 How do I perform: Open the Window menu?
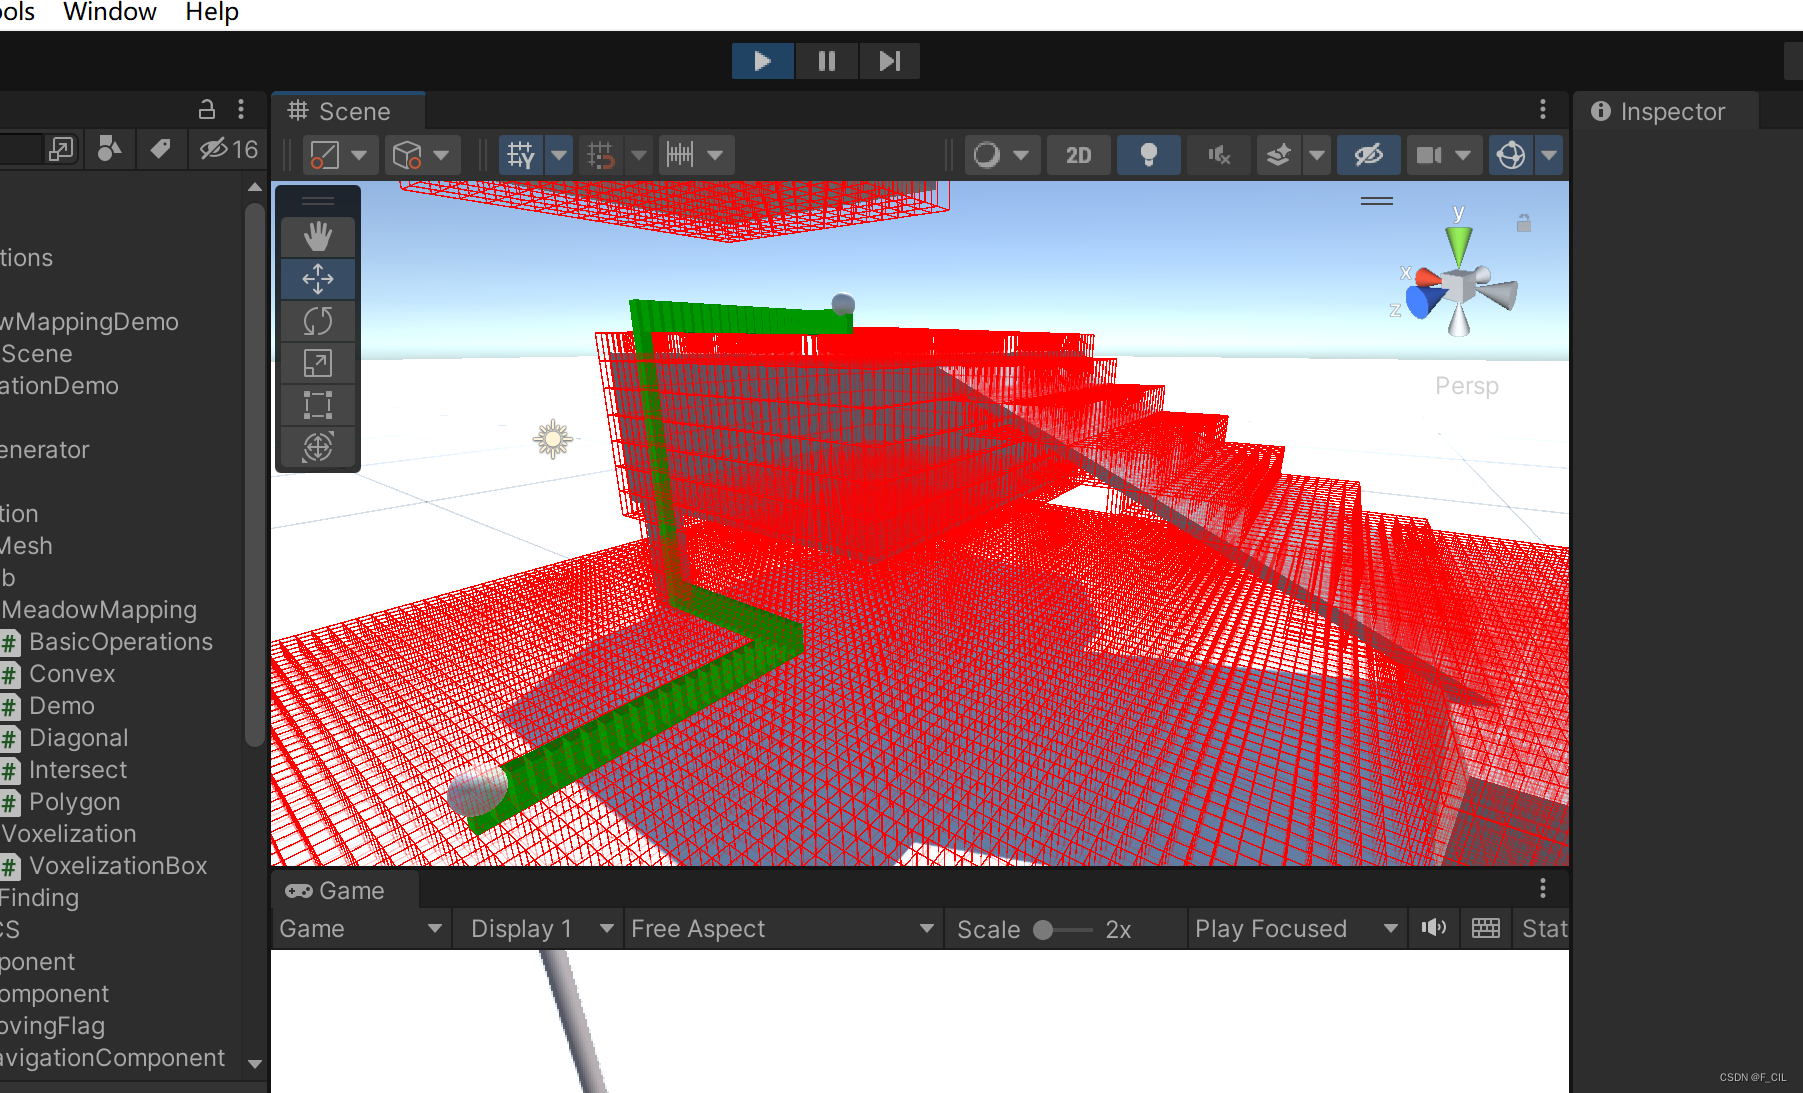pos(109,13)
